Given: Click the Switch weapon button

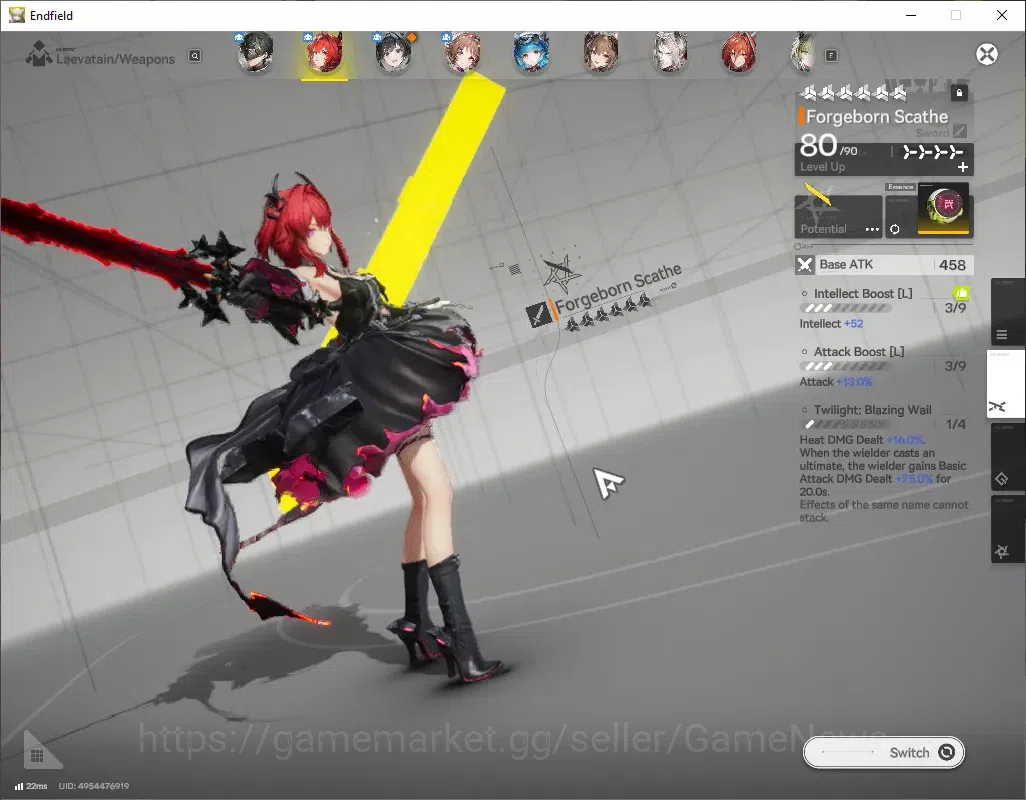Looking at the screenshot, I should pyautogui.click(x=883, y=752).
